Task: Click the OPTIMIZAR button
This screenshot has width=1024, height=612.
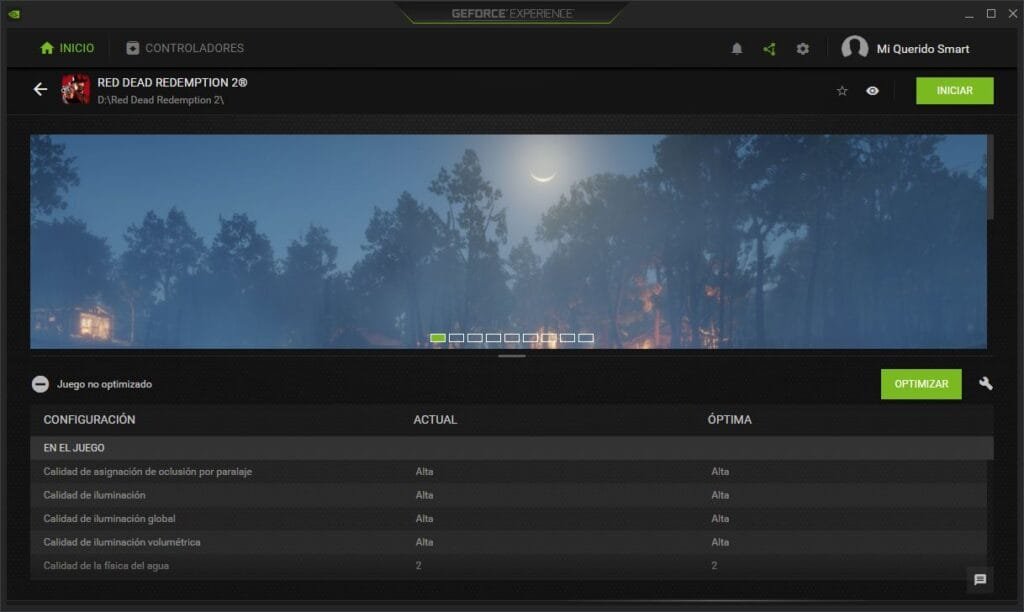Action: coord(921,384)
